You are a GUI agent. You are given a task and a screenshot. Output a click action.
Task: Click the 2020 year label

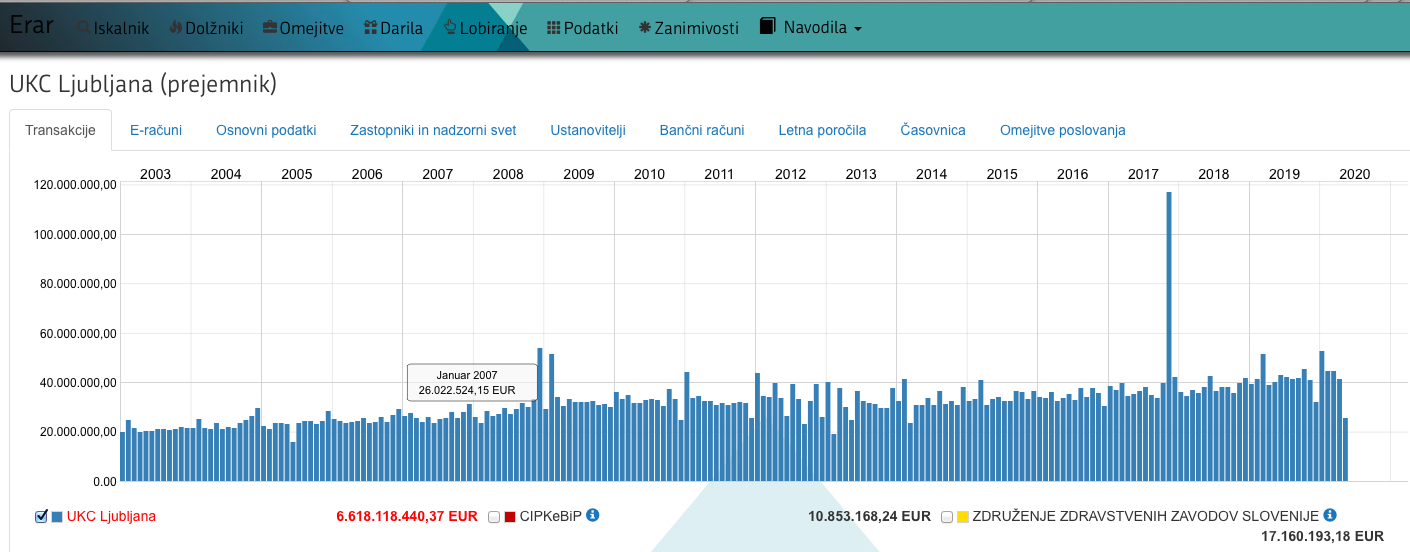click(1354, 174)
